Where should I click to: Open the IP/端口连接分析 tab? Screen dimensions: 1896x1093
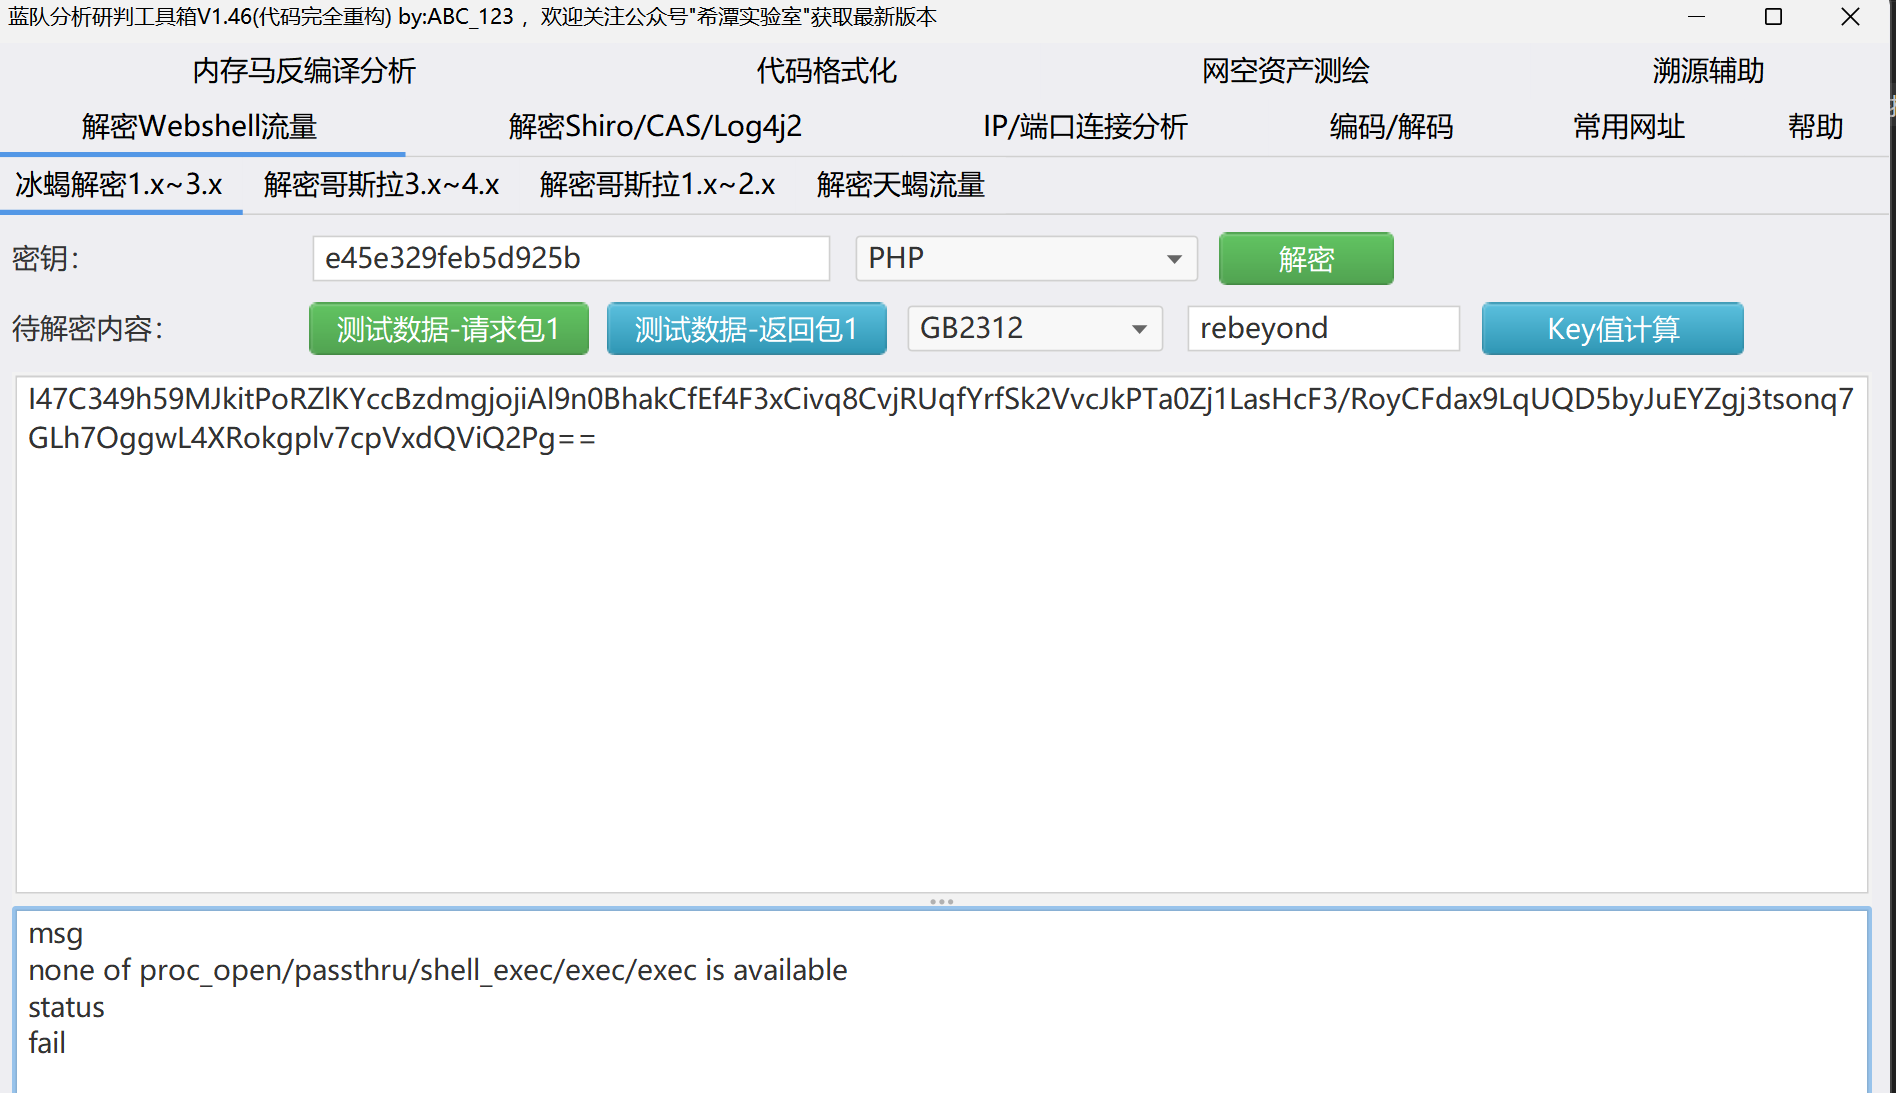click(x=1085, y=127)
